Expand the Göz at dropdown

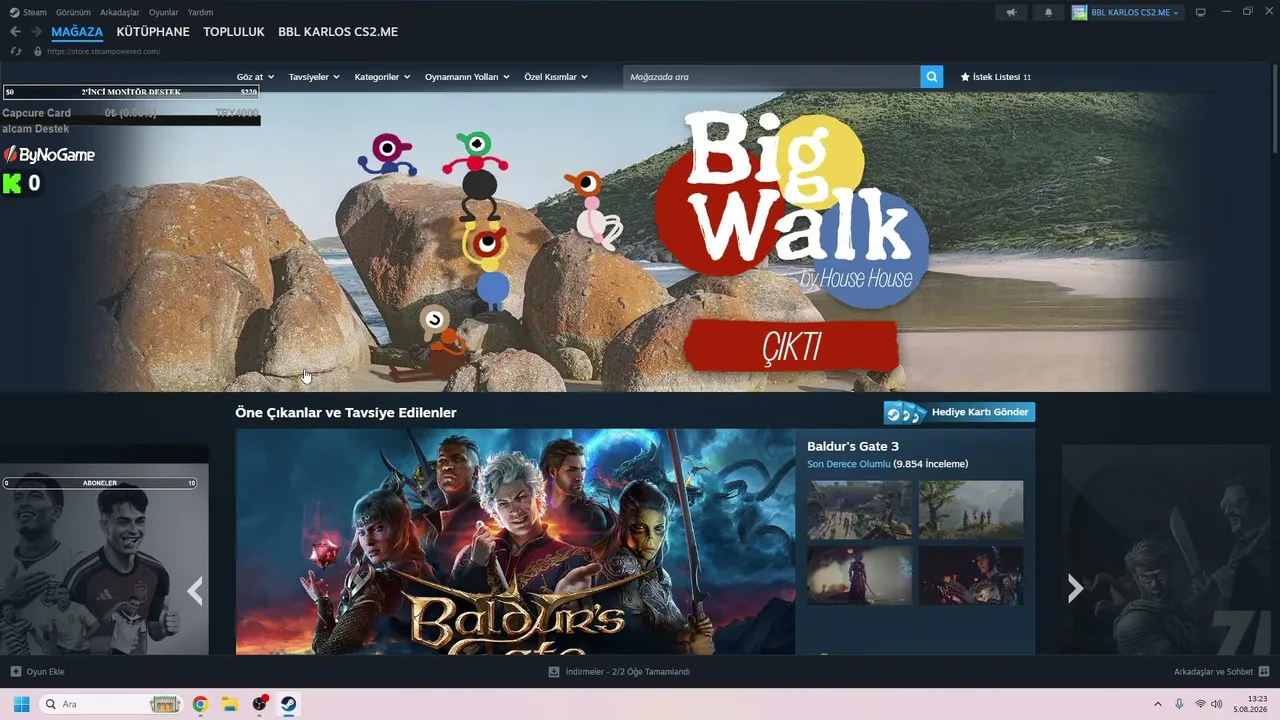tap(255, 77)
